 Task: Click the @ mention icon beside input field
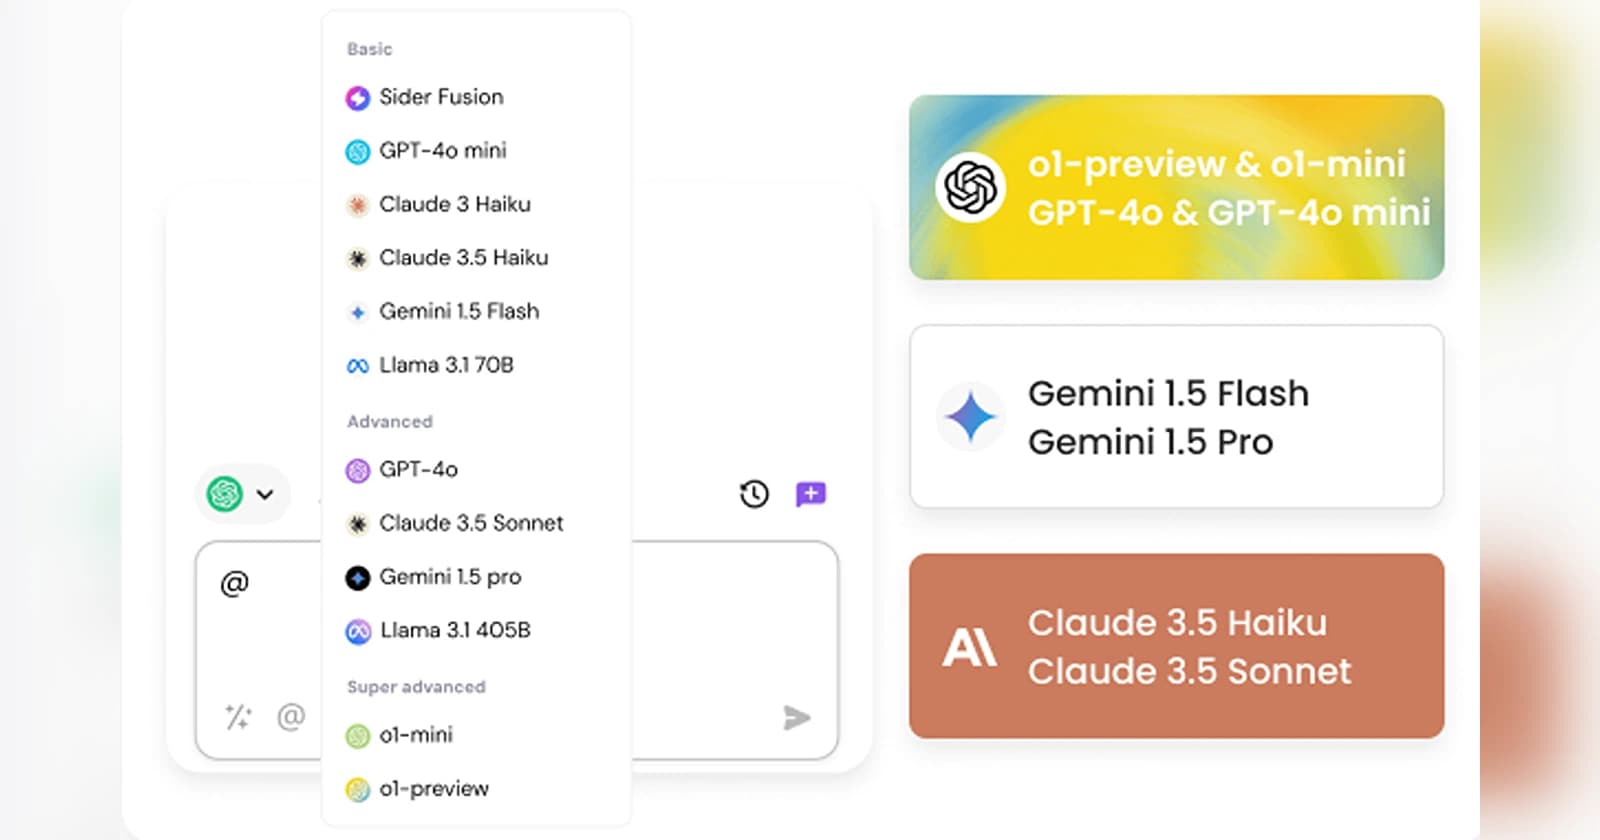pos(288,717)
